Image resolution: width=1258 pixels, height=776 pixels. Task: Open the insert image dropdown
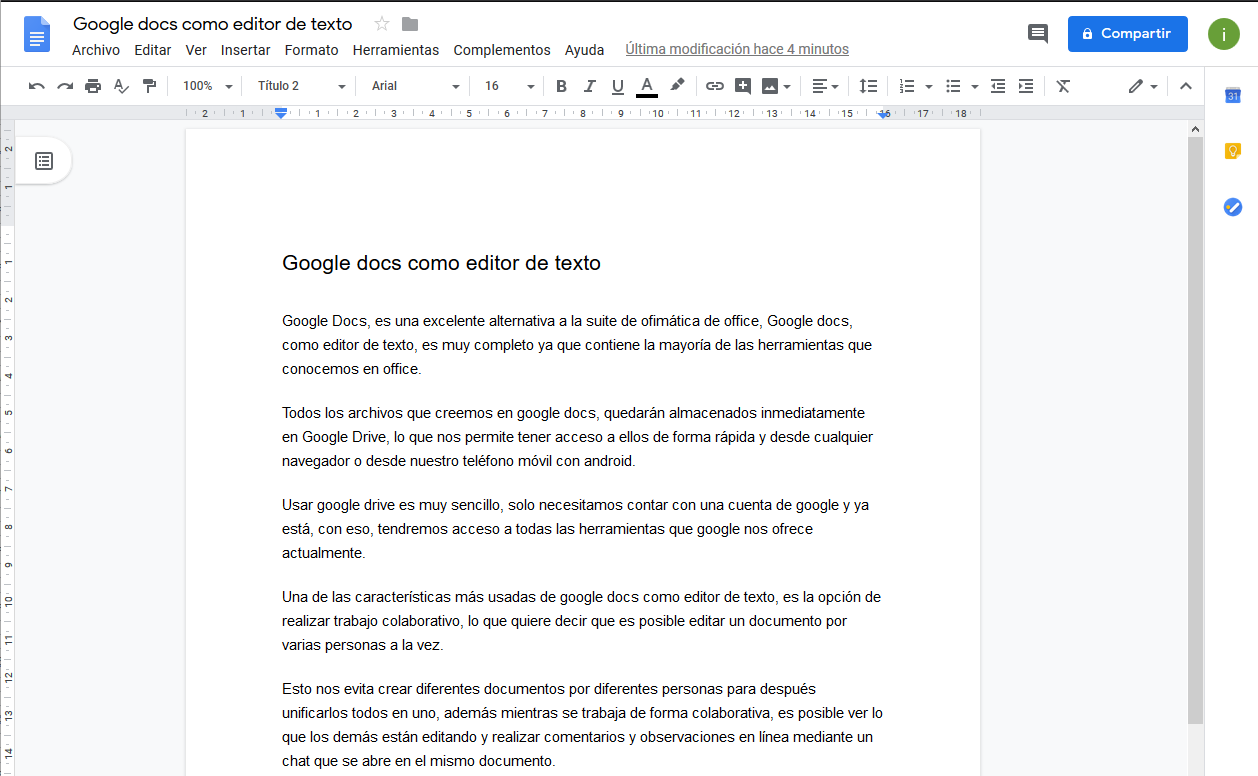coord(776,86)
